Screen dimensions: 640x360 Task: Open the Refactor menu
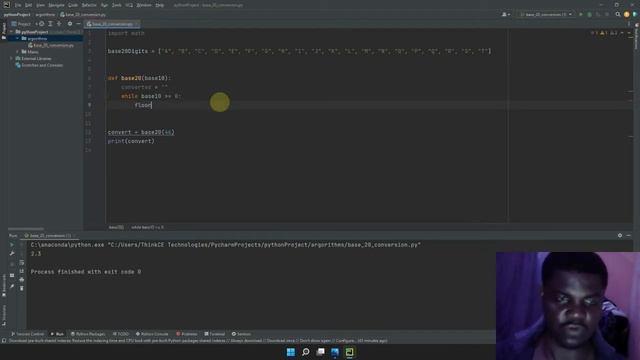[x=89, y=5]
